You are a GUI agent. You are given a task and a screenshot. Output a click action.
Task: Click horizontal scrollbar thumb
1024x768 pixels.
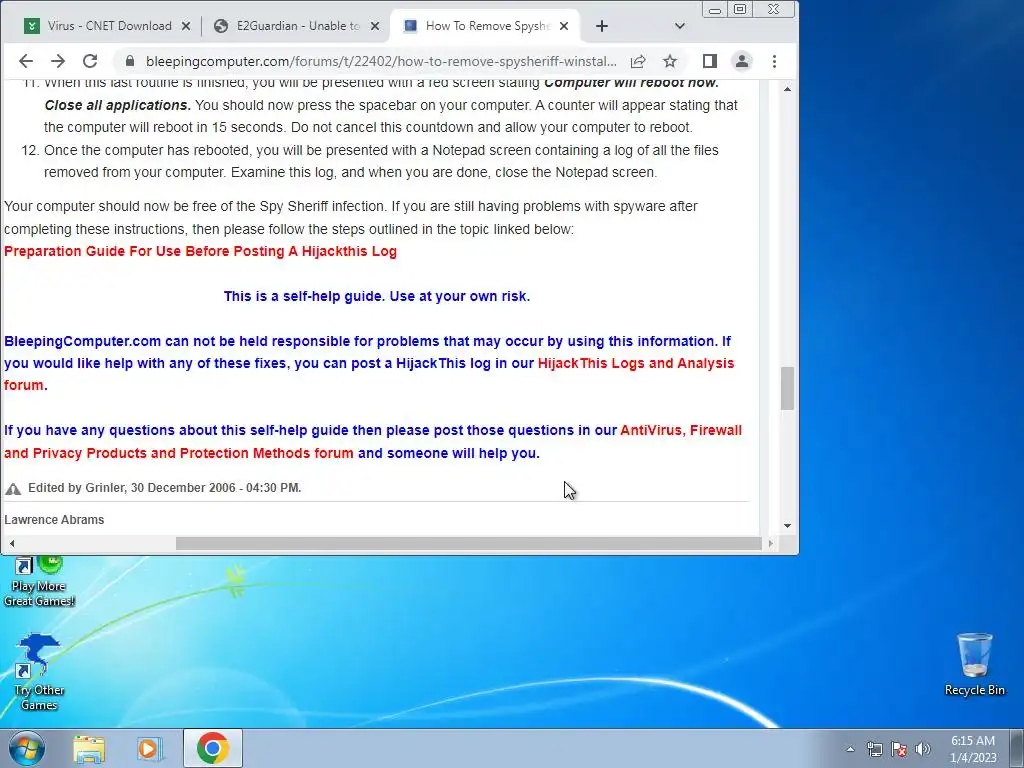click(469, 543)
